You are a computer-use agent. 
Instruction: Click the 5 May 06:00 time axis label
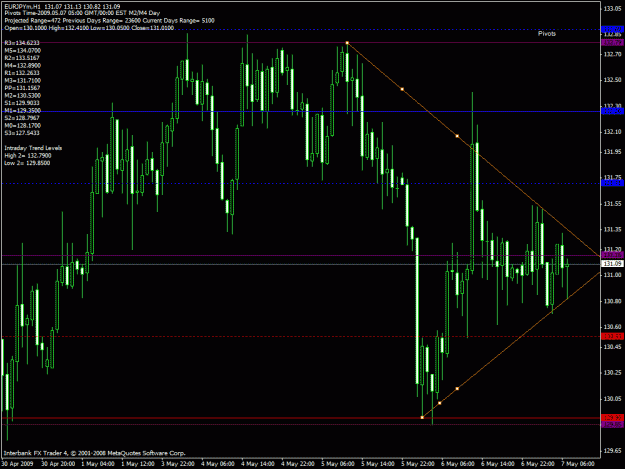pyautogui.click(x=338, y=464)
